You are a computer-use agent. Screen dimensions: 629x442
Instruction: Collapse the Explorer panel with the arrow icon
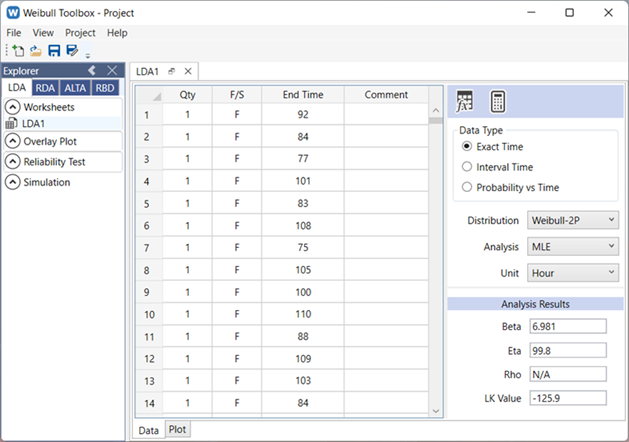[92, 70]
